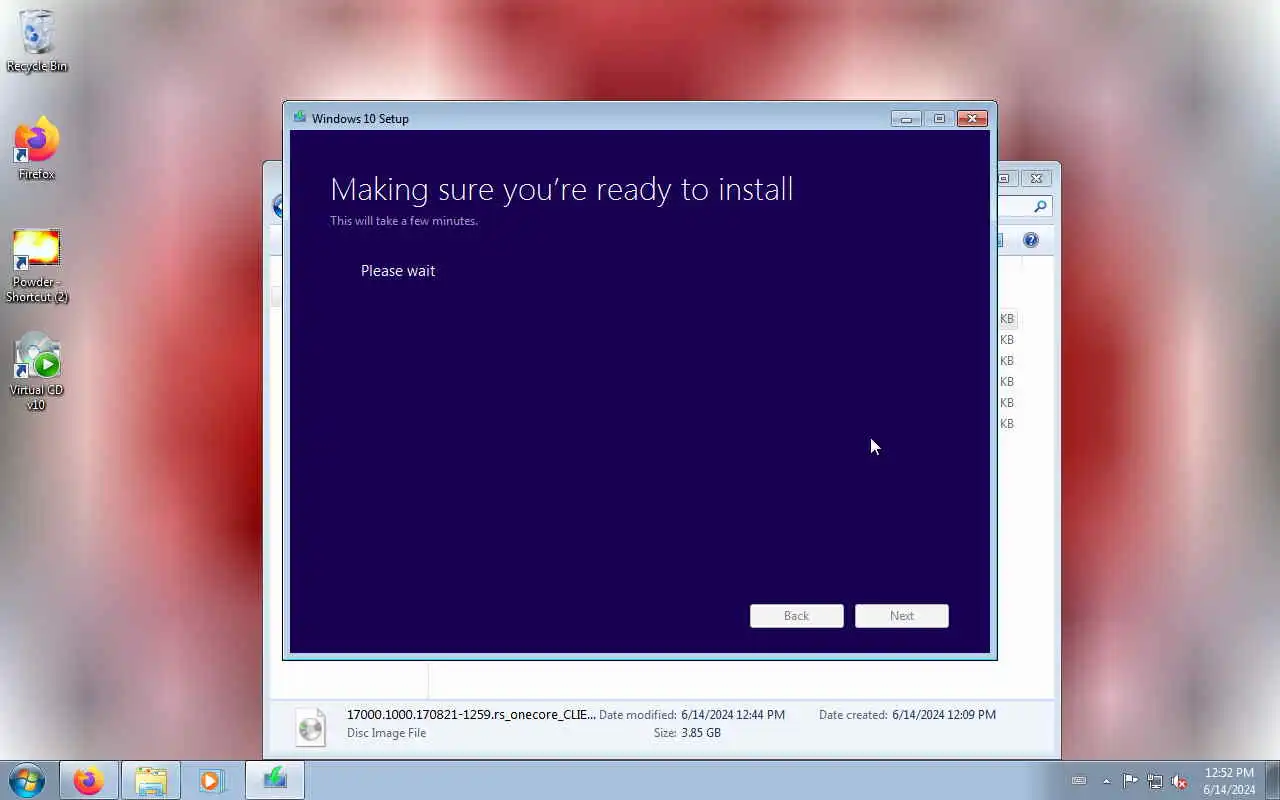Select the Windows 10 Setup taskbar button
The width and height of the screenshot is (1280, 800).
click(x=275, y=780)
